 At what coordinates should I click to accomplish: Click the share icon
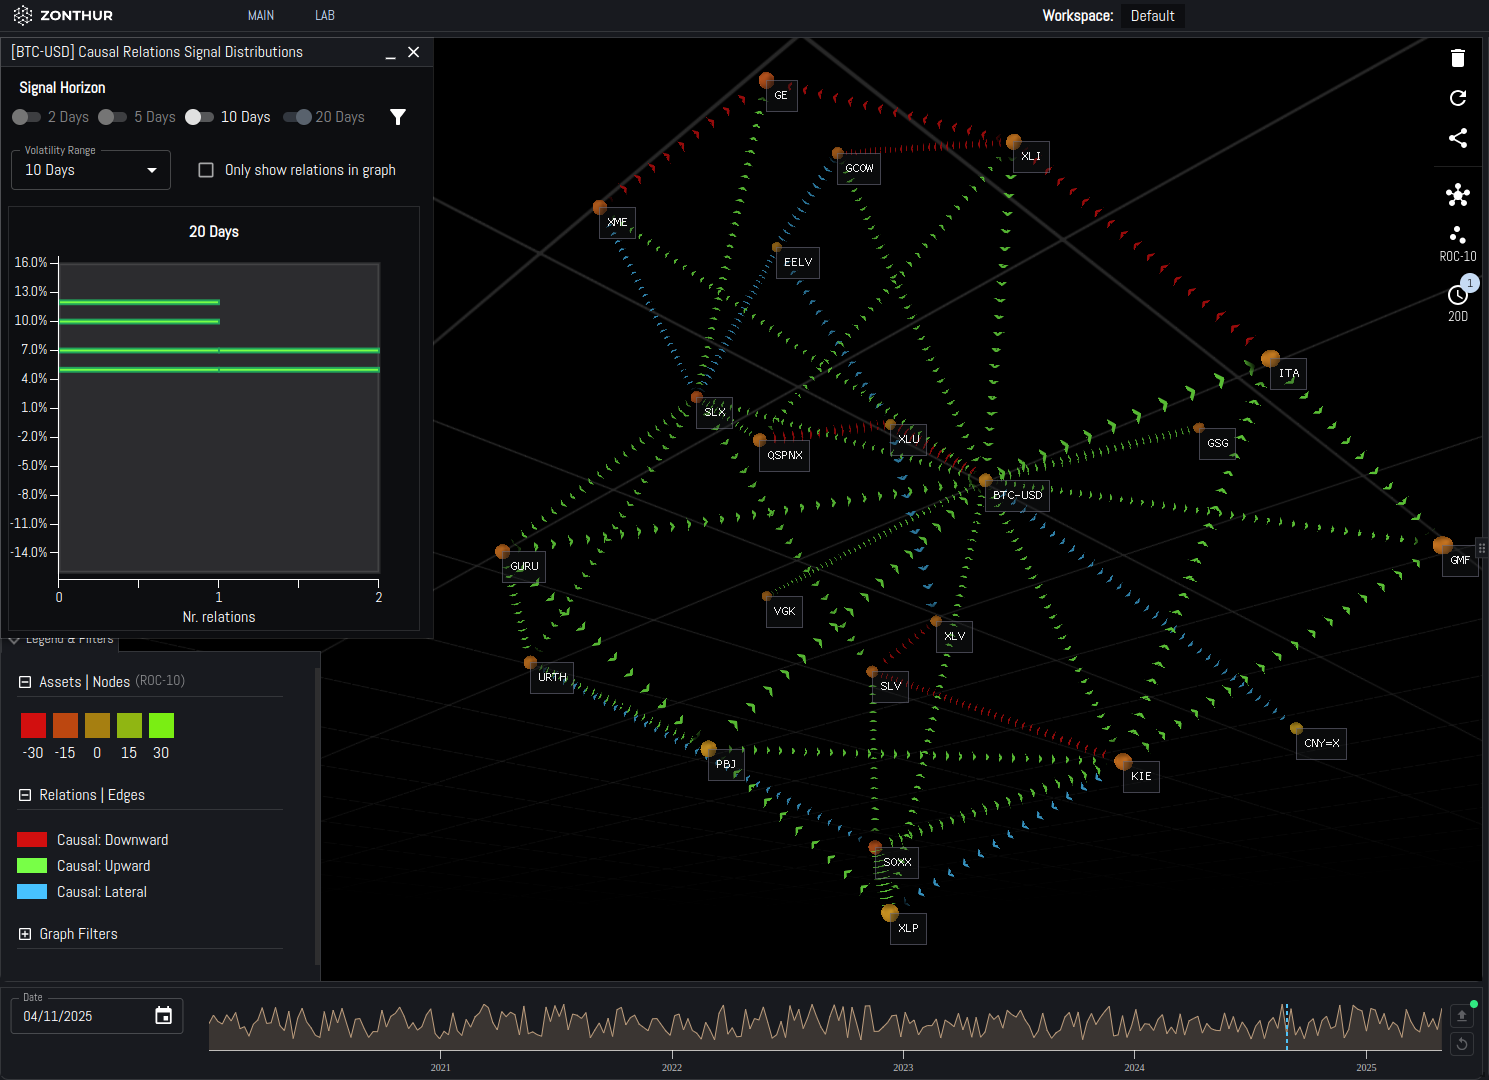(x=1457, y=138)
